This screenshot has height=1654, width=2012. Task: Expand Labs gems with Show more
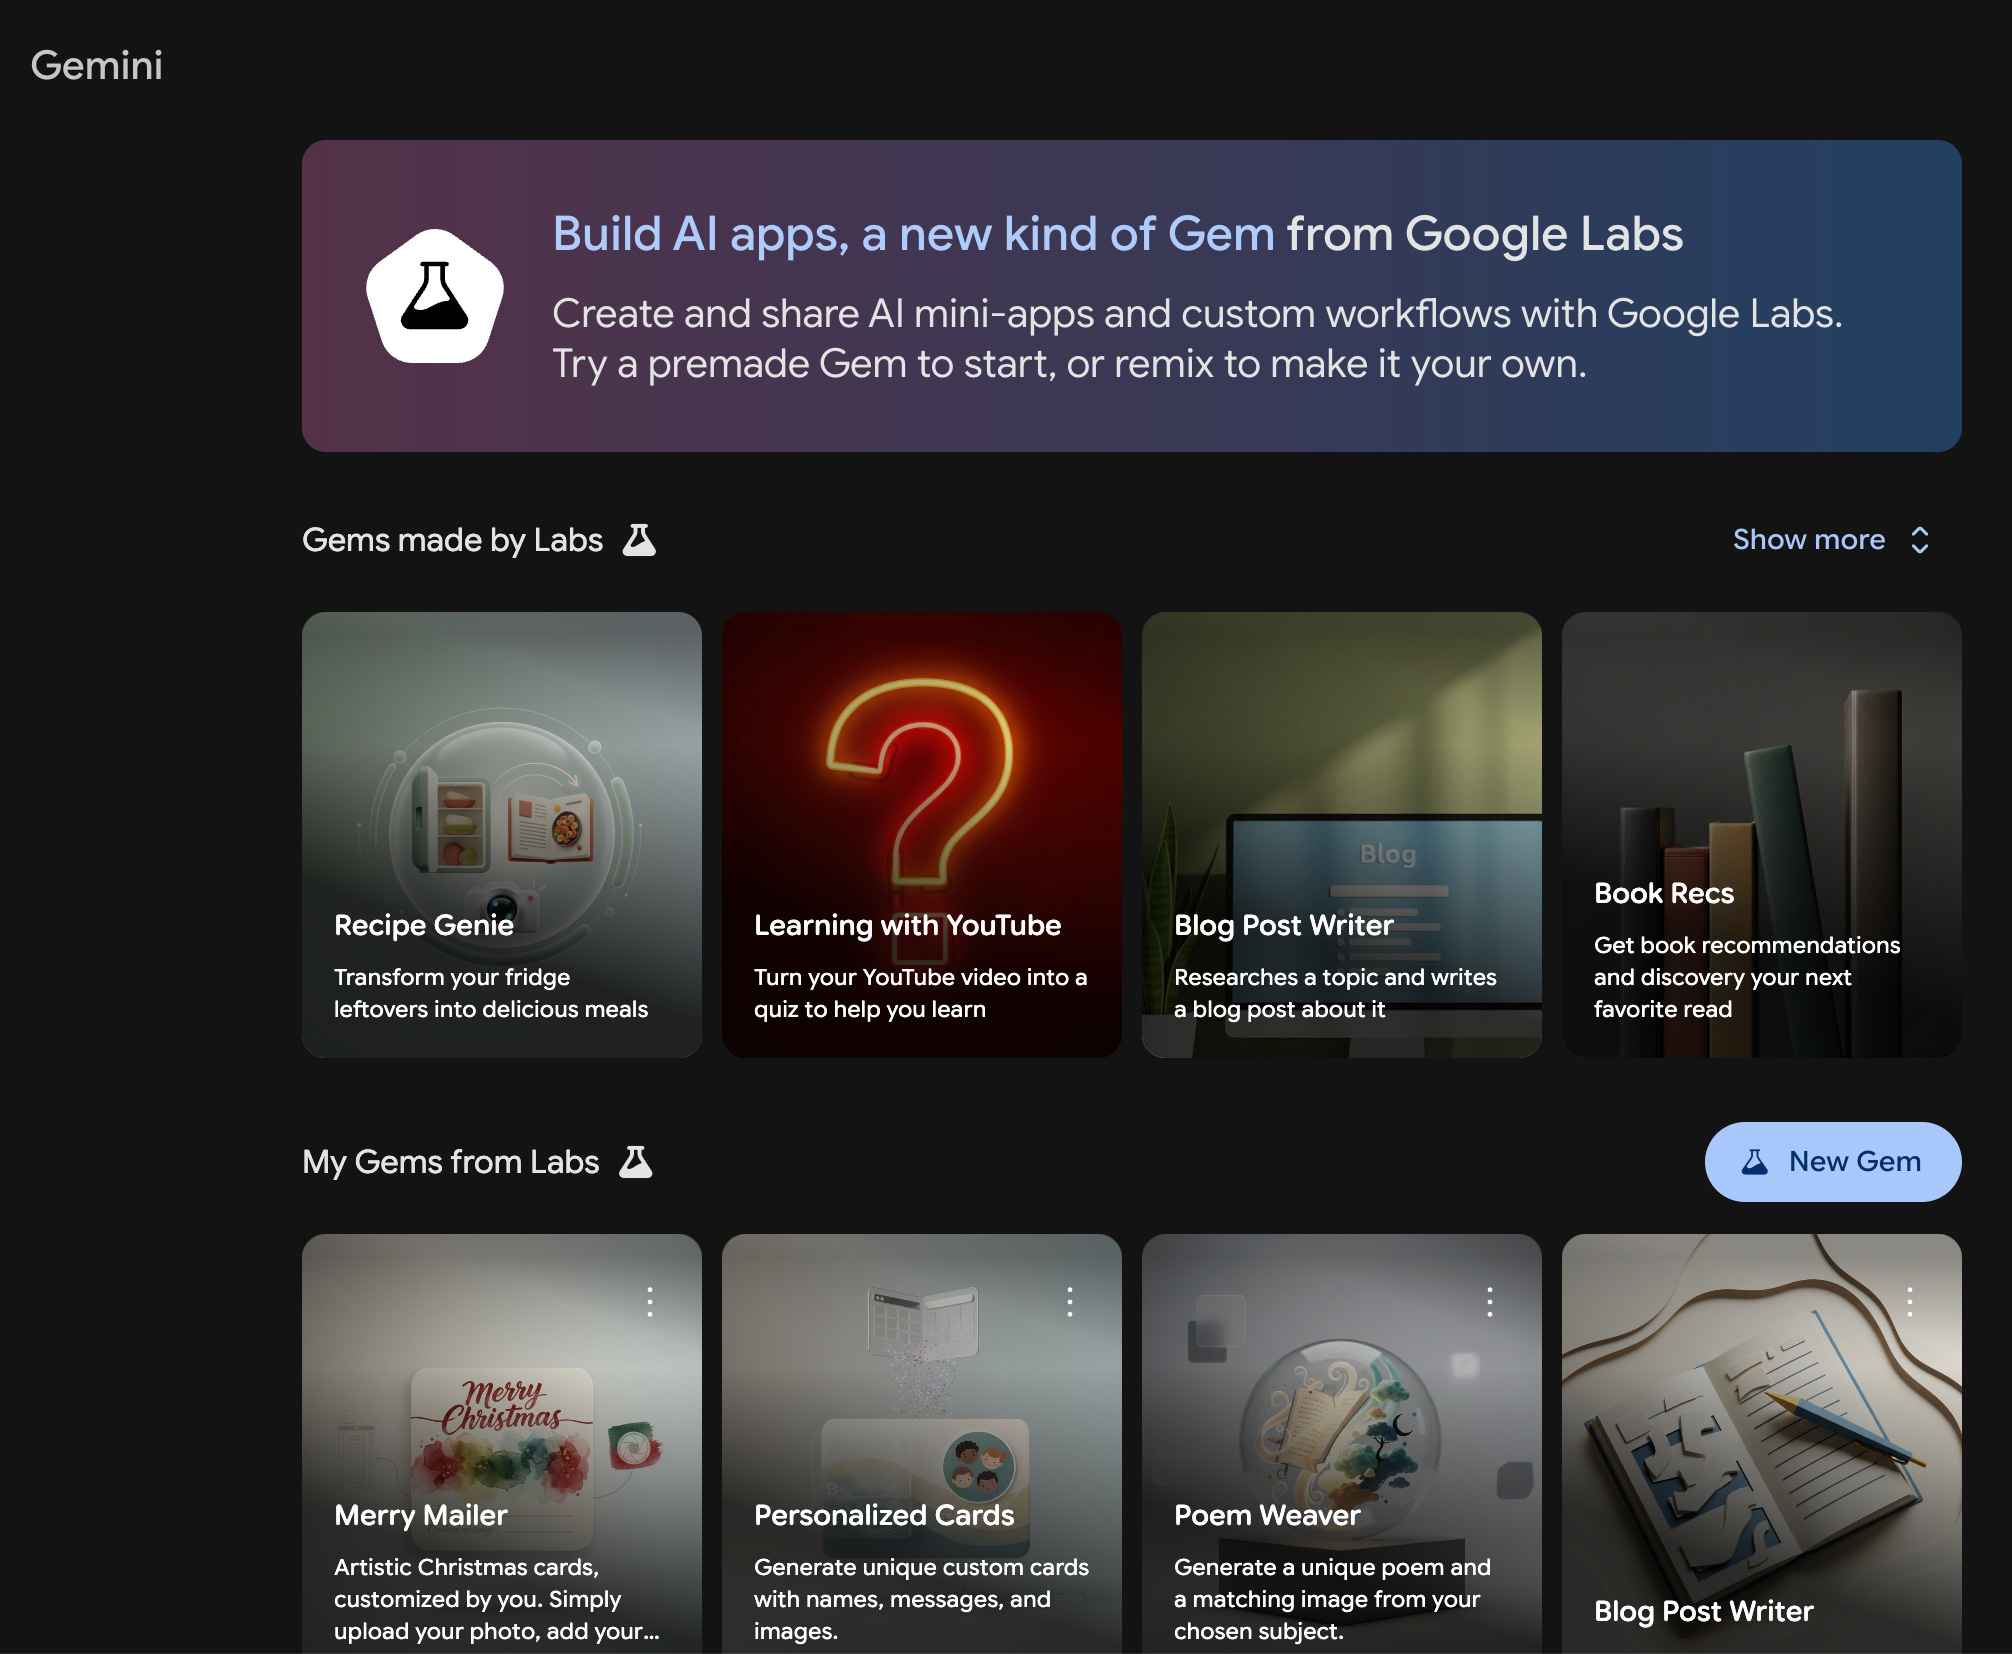(x=1808, y=540)
